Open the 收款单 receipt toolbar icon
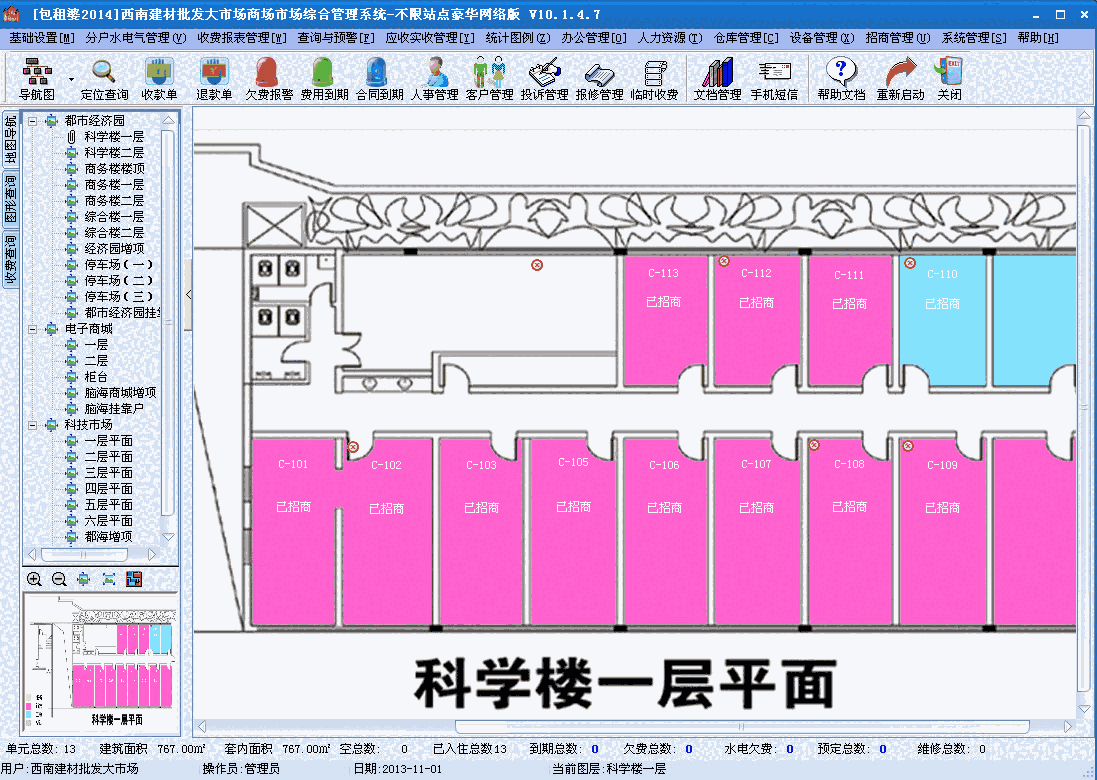This screenshot has width=1097, height=780. 160,78
